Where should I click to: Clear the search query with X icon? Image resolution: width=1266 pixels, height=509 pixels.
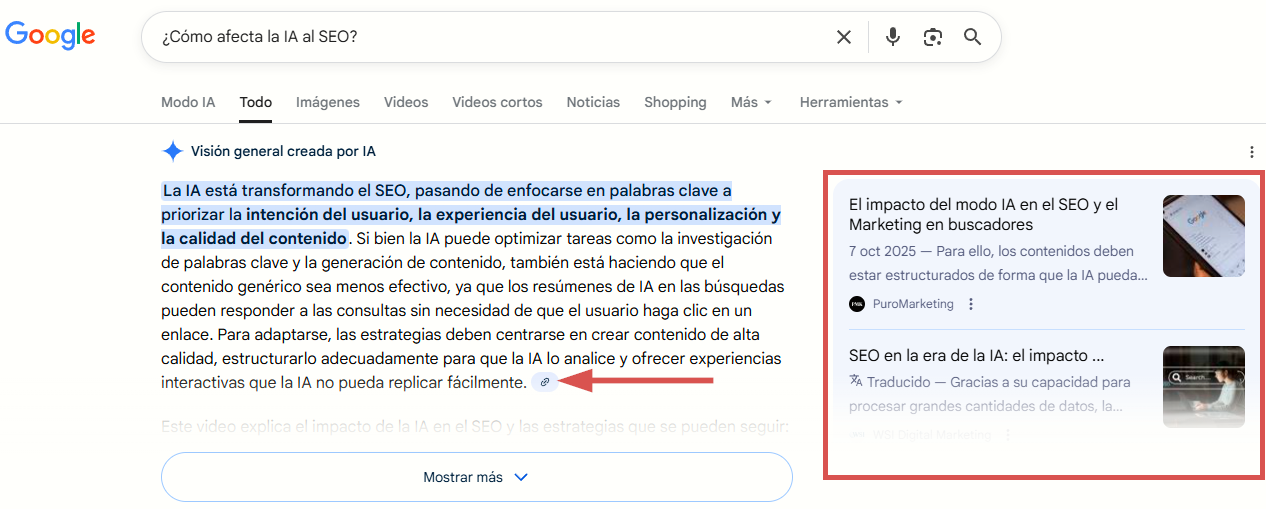[844, 37]
